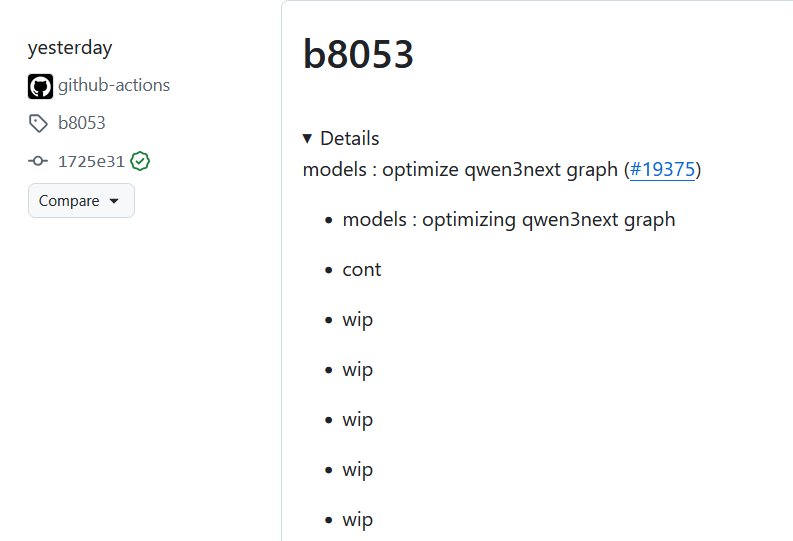
Task: Click the "yesterday" release timestamp
Action: [x=70, y=48]
